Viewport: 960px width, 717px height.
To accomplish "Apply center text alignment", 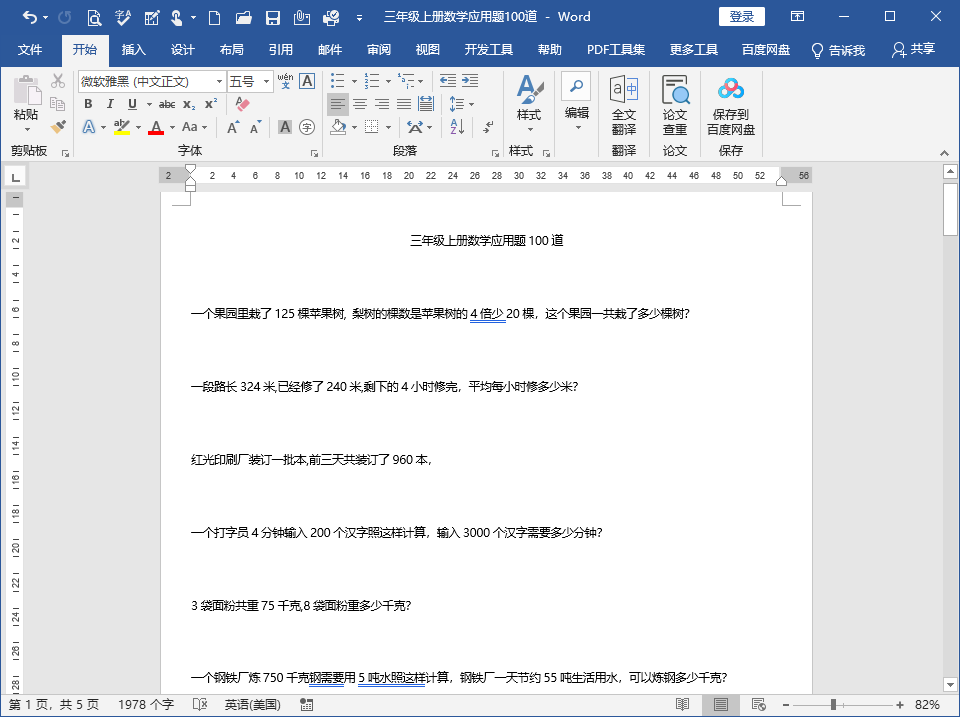I will pos(360,104).
